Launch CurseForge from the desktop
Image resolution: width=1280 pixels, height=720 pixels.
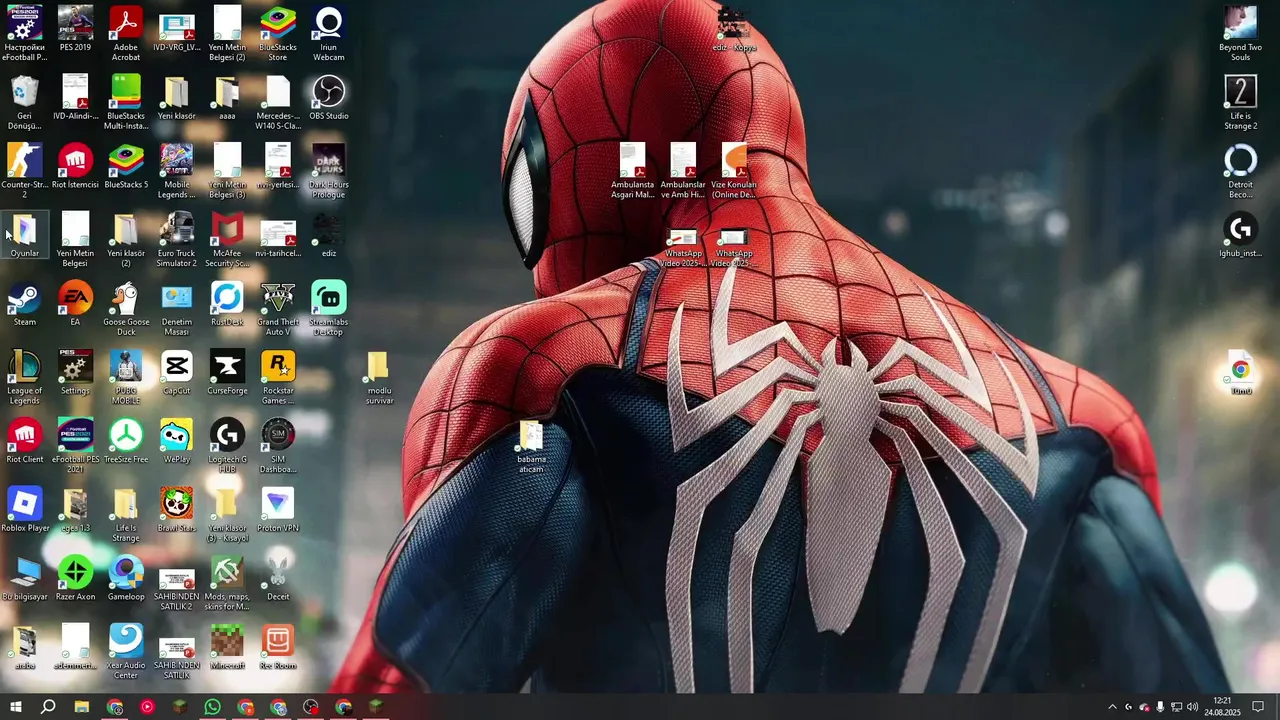227,372
